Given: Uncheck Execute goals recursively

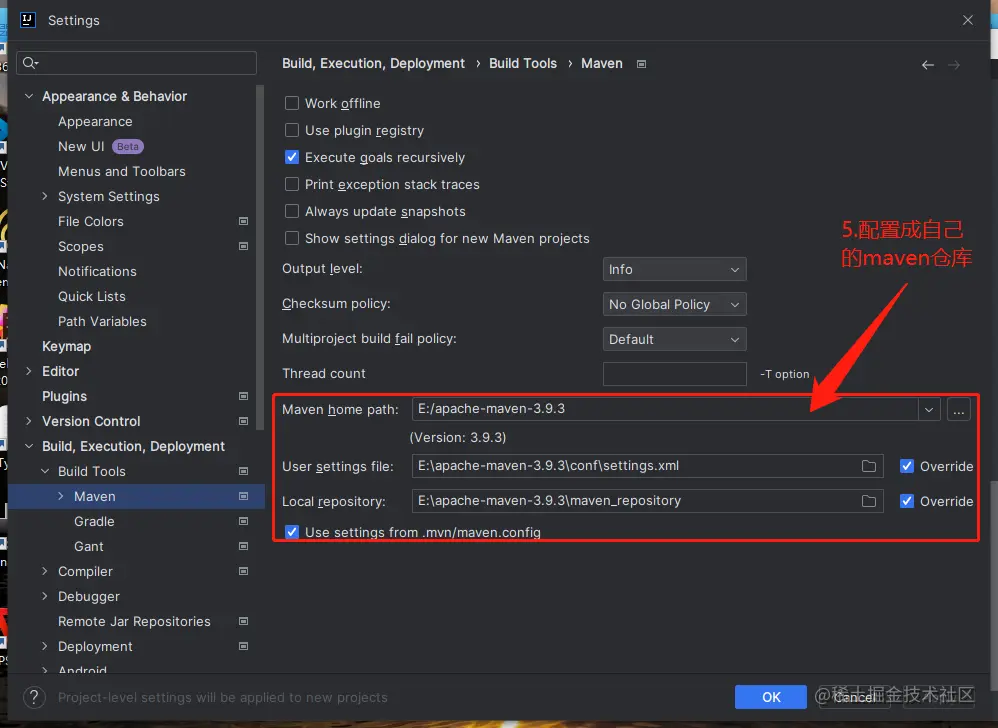Looking at the screenshot, I should [292, 157].
